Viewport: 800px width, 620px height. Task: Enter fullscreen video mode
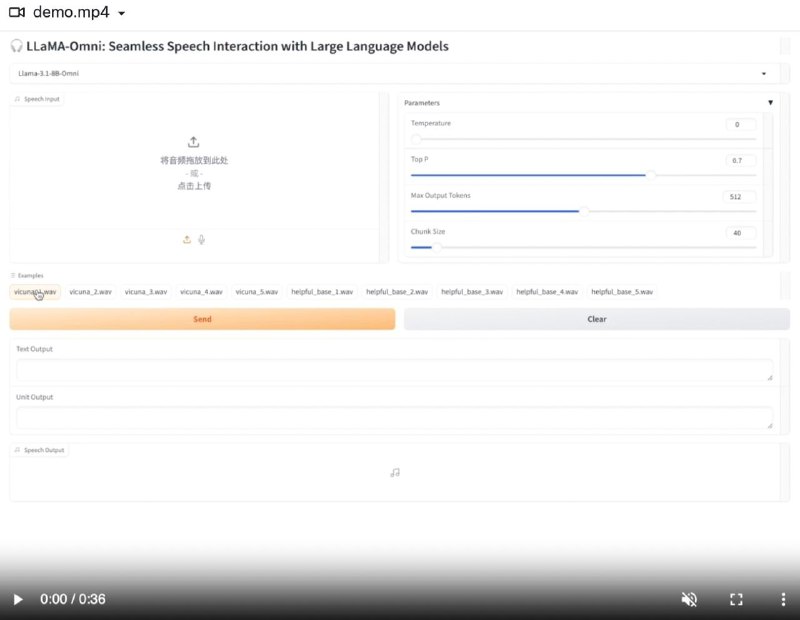point(736,599)
